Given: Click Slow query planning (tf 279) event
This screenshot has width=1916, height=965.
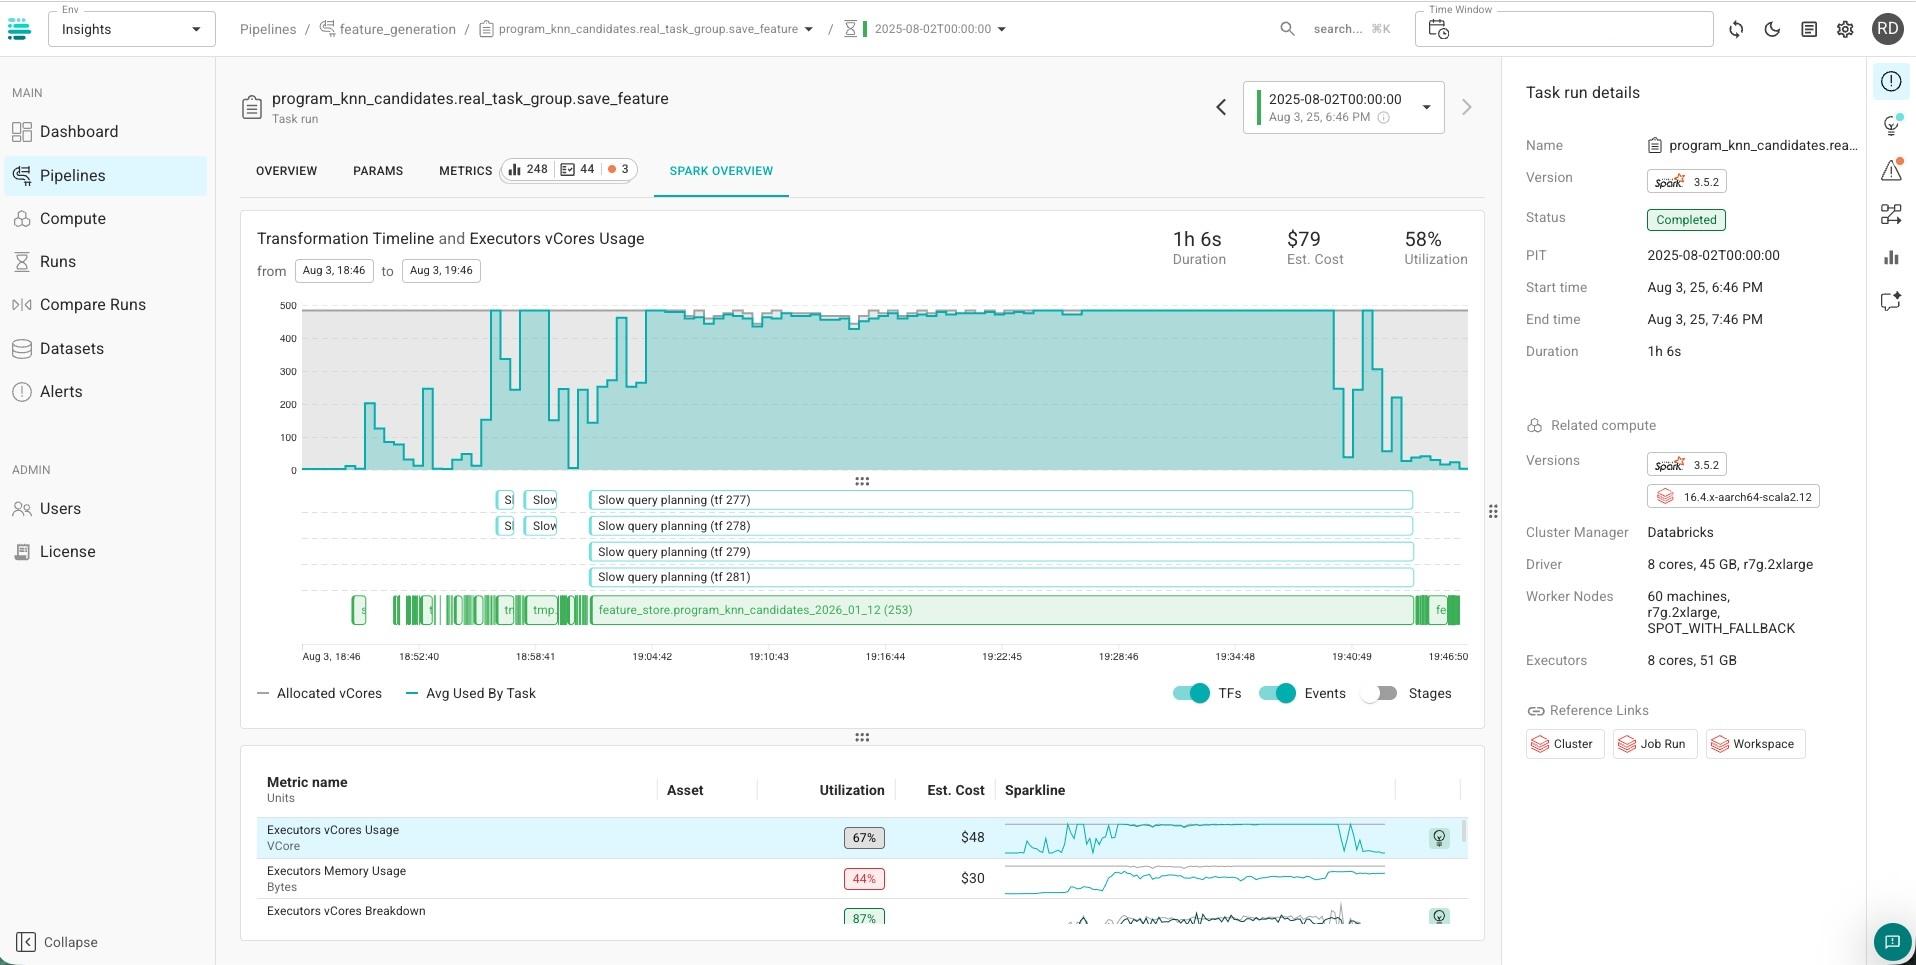Looking at the screenshot, I should point(1001,552).
